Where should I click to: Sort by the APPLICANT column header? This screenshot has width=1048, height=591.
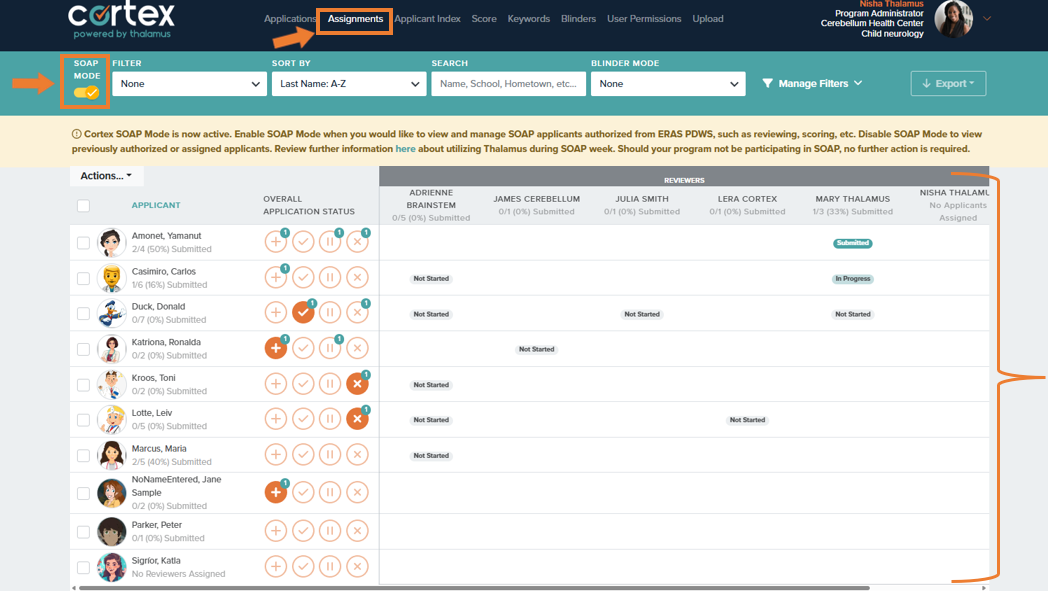click(156, 205)
